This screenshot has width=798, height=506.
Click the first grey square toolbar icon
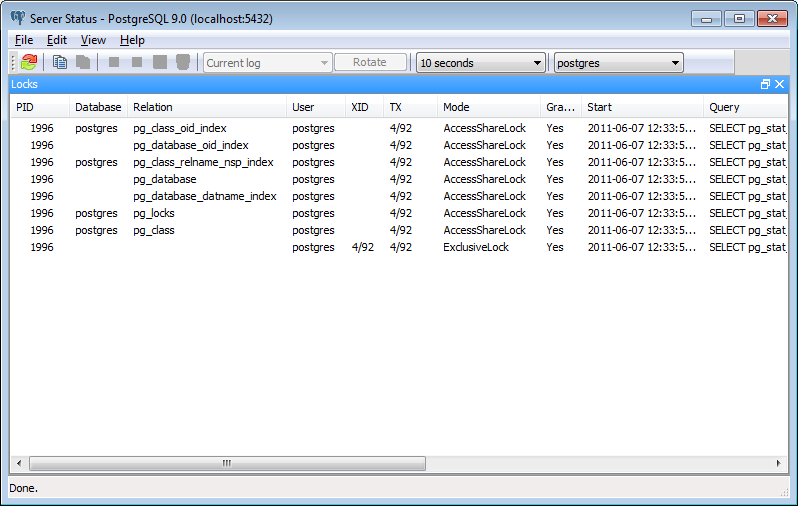click(x=114, y=62)
